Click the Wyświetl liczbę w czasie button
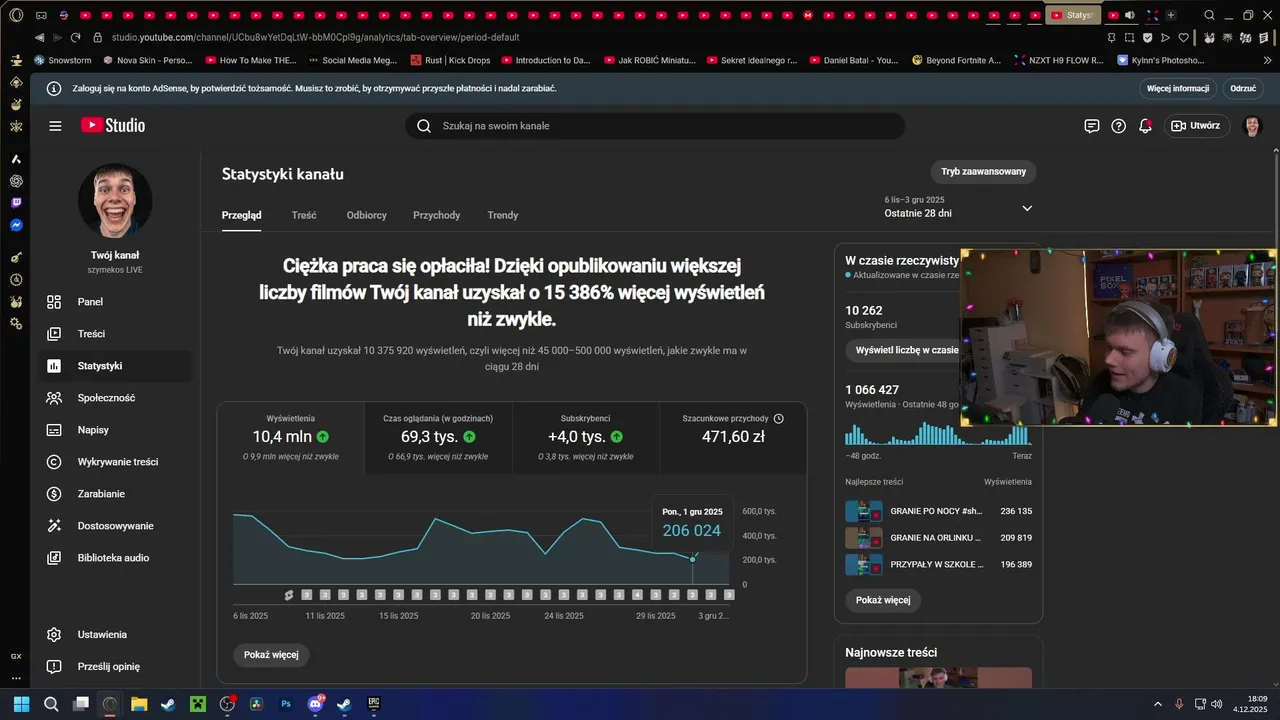Image resolution: width=1280 pixels, height=720 pixels. click(903, 350)
